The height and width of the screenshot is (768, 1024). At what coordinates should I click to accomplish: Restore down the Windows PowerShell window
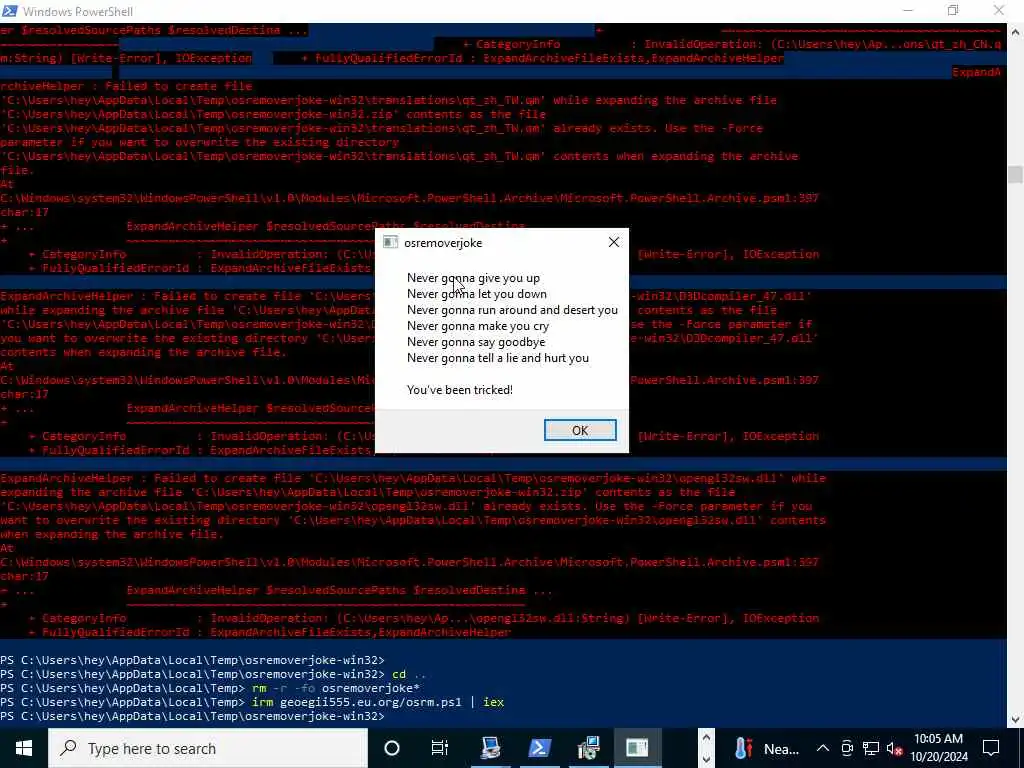(x=953, y=11)
